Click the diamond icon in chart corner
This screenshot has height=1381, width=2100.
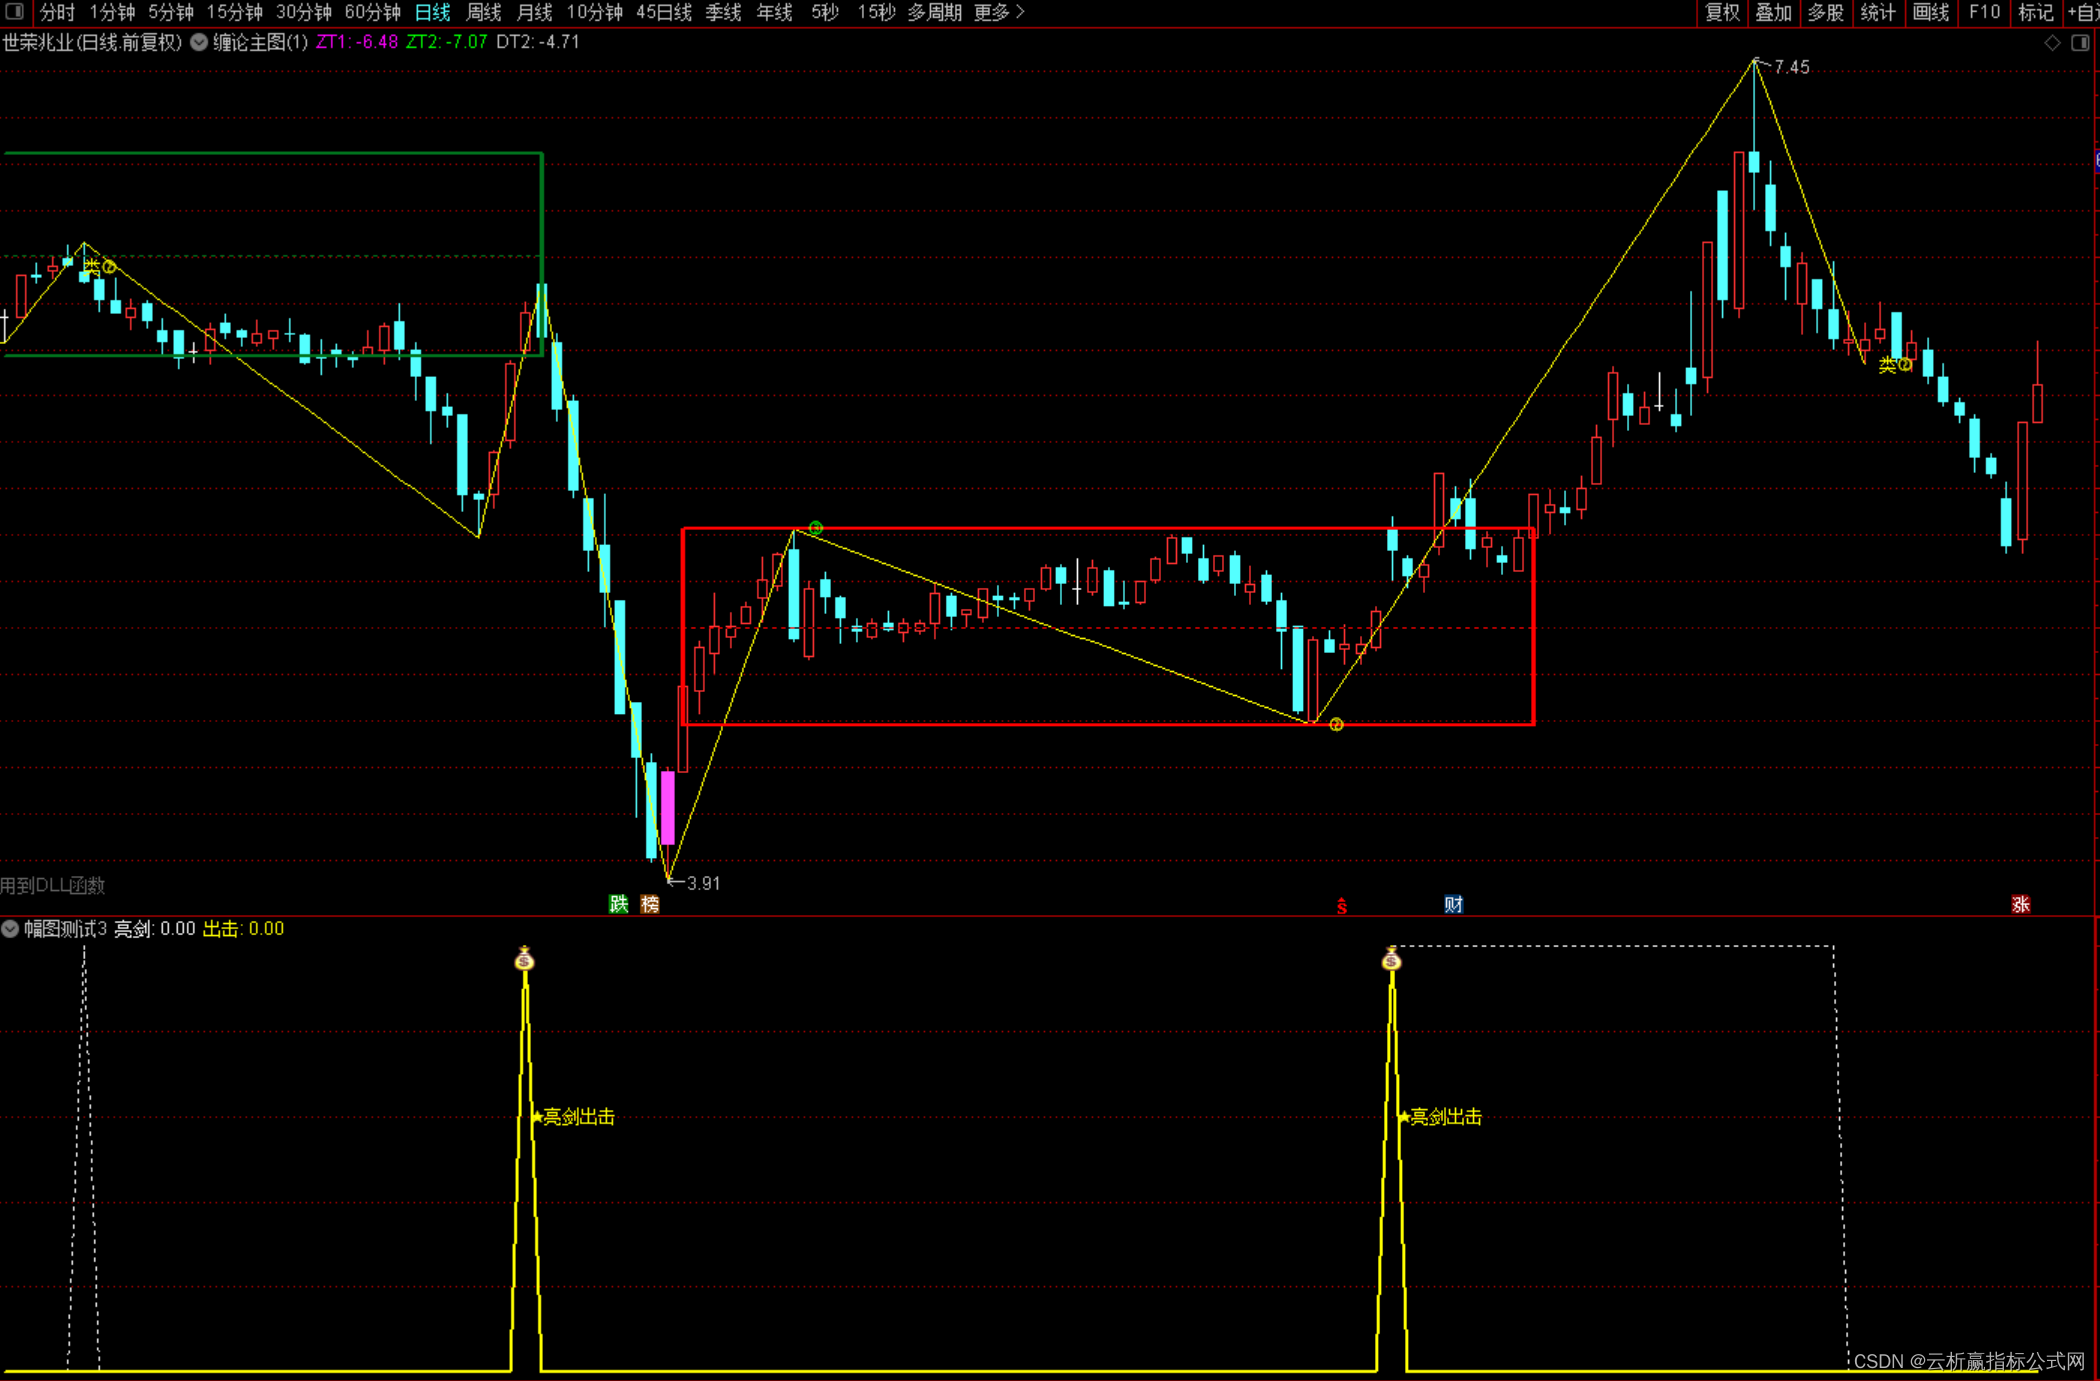click(x=2052, y=42)
